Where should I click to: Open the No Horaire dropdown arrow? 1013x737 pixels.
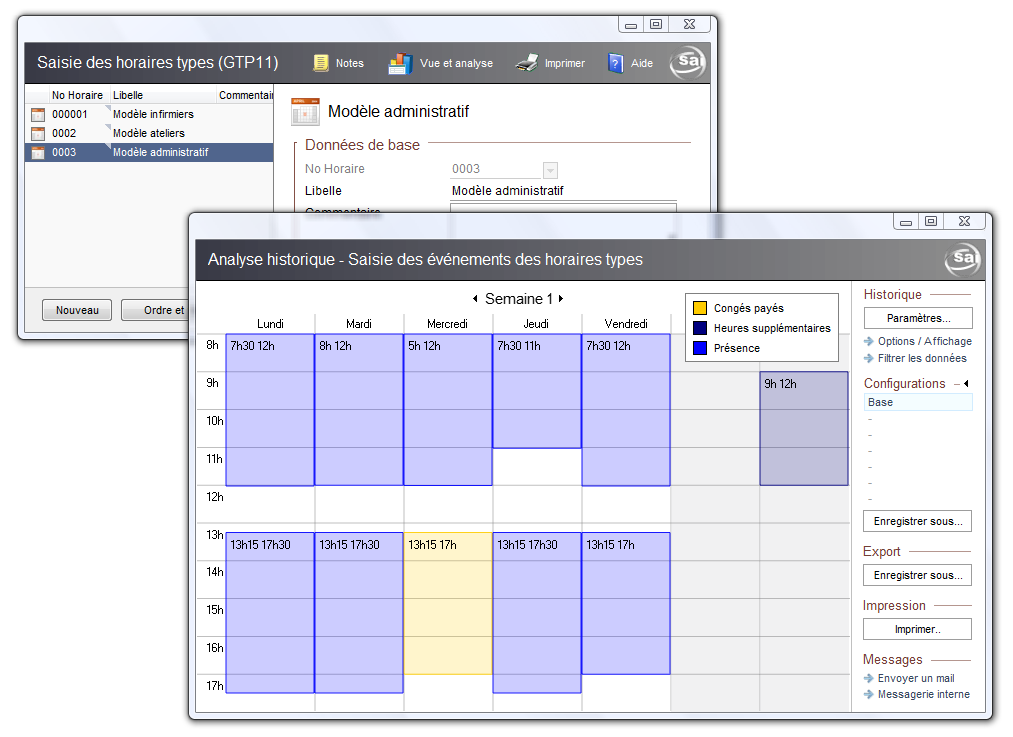coord(550,170)
